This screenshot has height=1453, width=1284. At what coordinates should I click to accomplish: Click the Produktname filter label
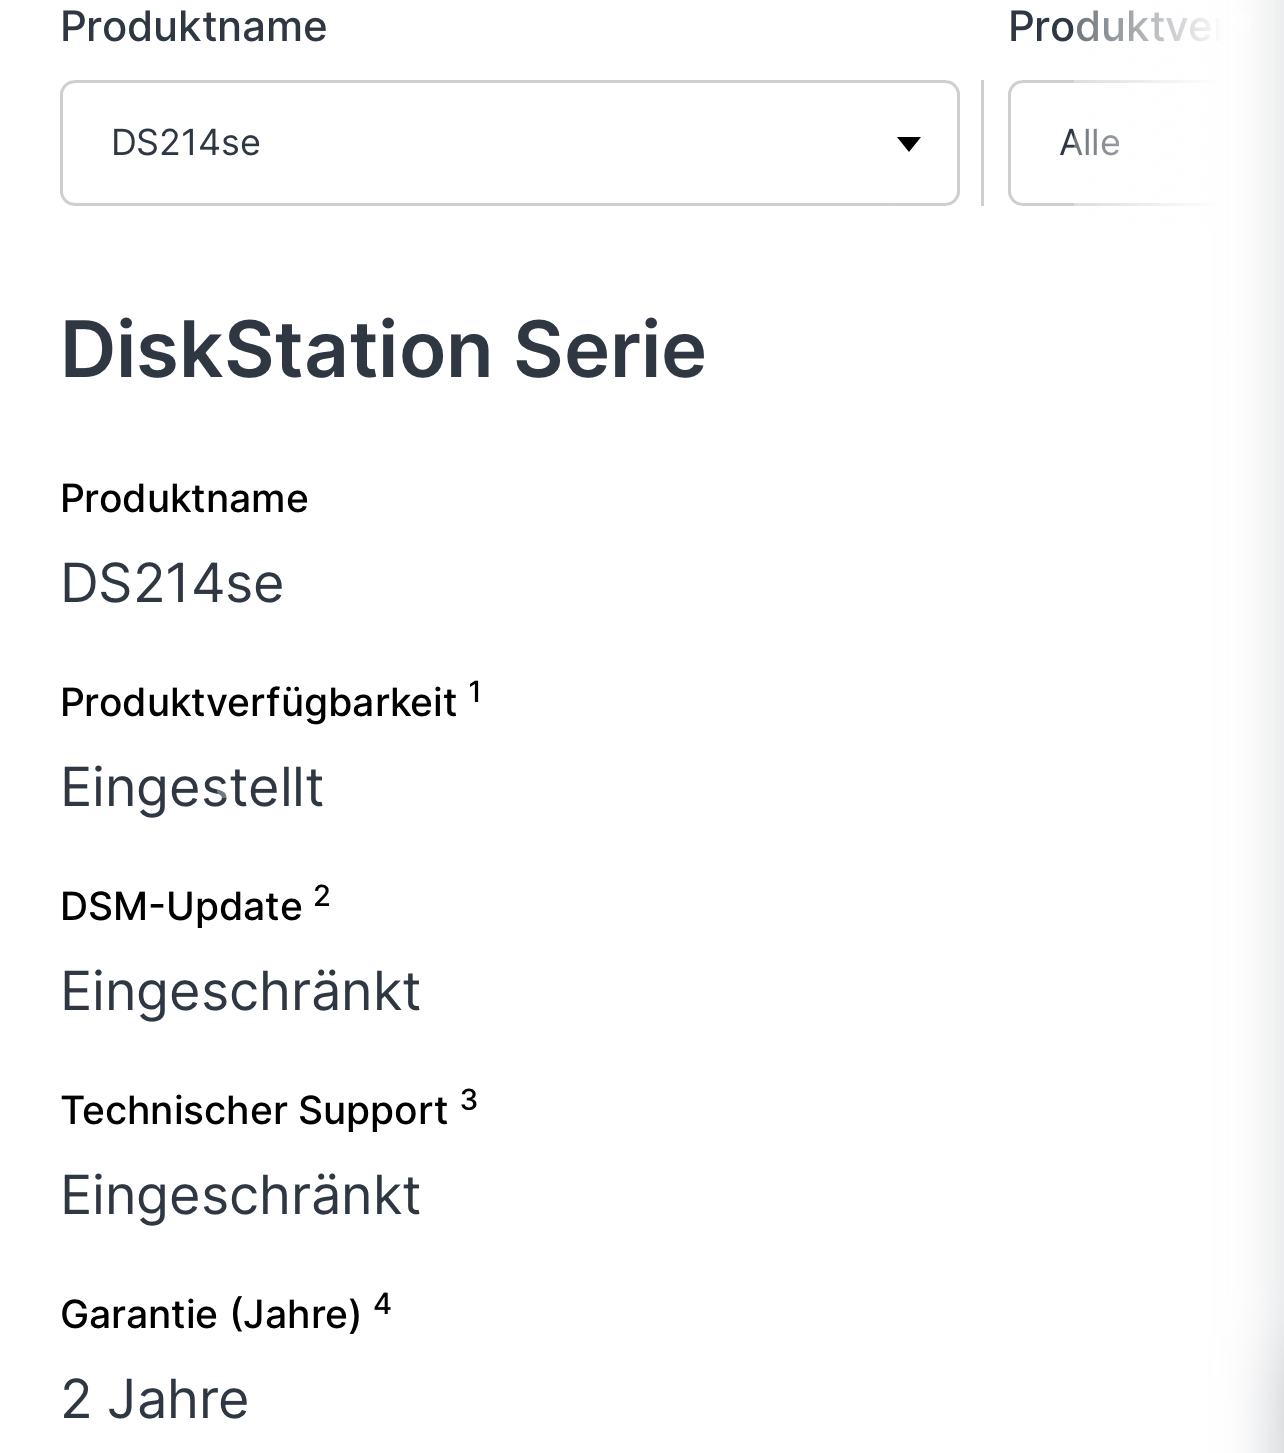click(194, 27)
